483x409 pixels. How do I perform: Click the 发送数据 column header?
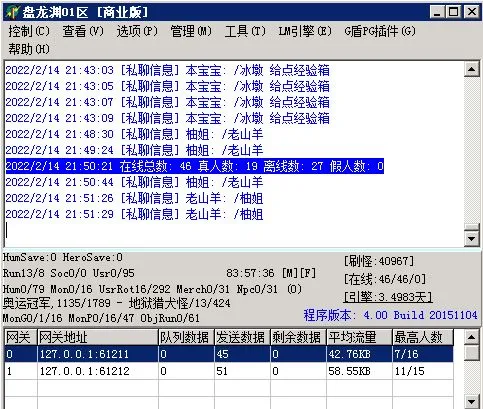(242, 337)
